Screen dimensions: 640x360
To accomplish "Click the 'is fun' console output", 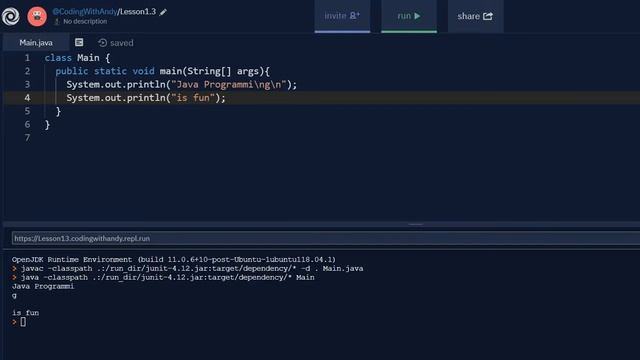I will pos(25,313).
